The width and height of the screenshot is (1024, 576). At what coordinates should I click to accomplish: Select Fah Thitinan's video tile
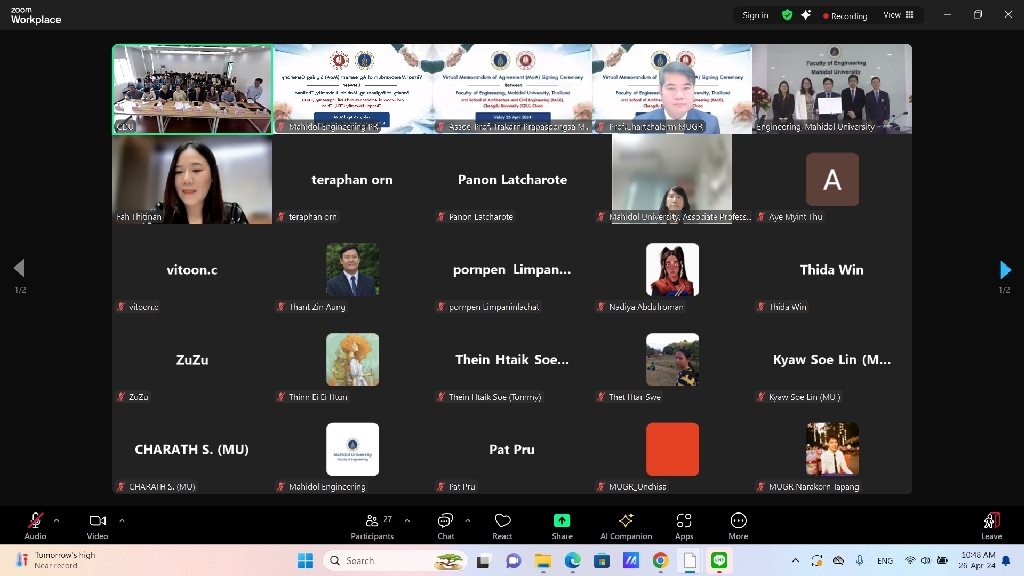point(192,179)
